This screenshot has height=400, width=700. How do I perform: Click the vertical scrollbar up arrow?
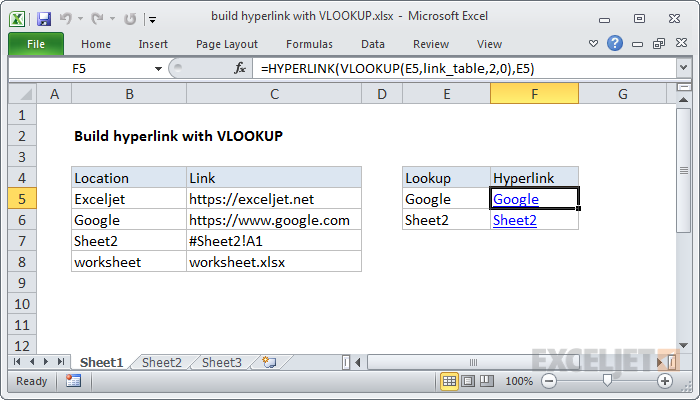[683, 100]
